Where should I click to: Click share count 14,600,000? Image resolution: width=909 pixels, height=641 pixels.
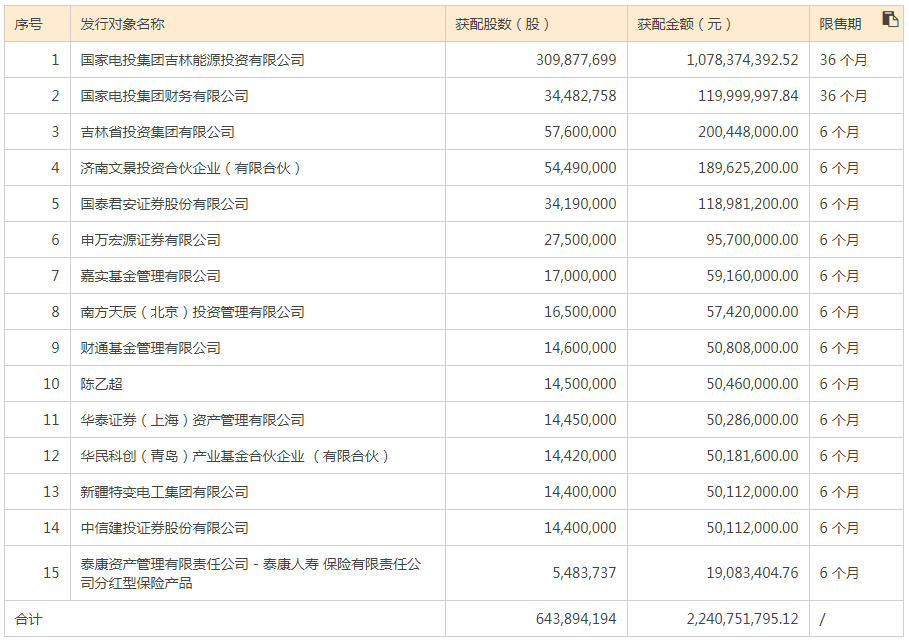[580, 348]
